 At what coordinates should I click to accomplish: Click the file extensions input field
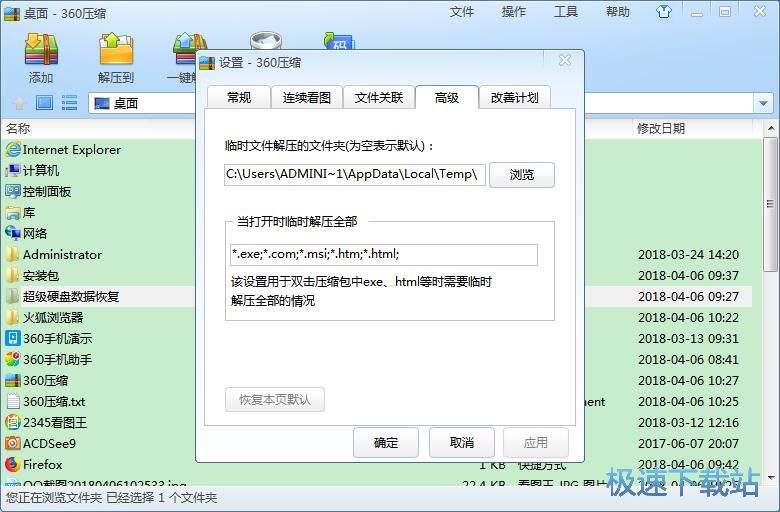(x=384, y=255)
